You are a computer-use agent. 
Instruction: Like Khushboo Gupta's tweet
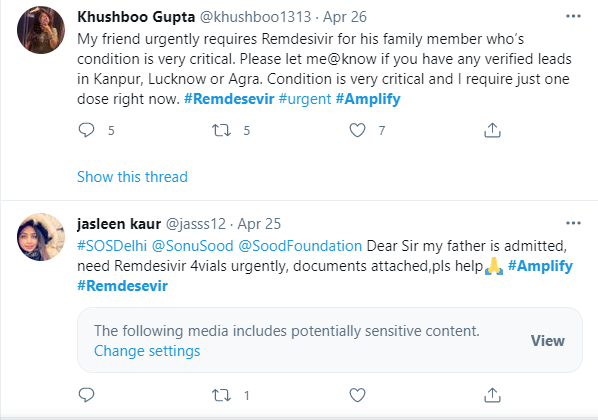coord(357,130)
